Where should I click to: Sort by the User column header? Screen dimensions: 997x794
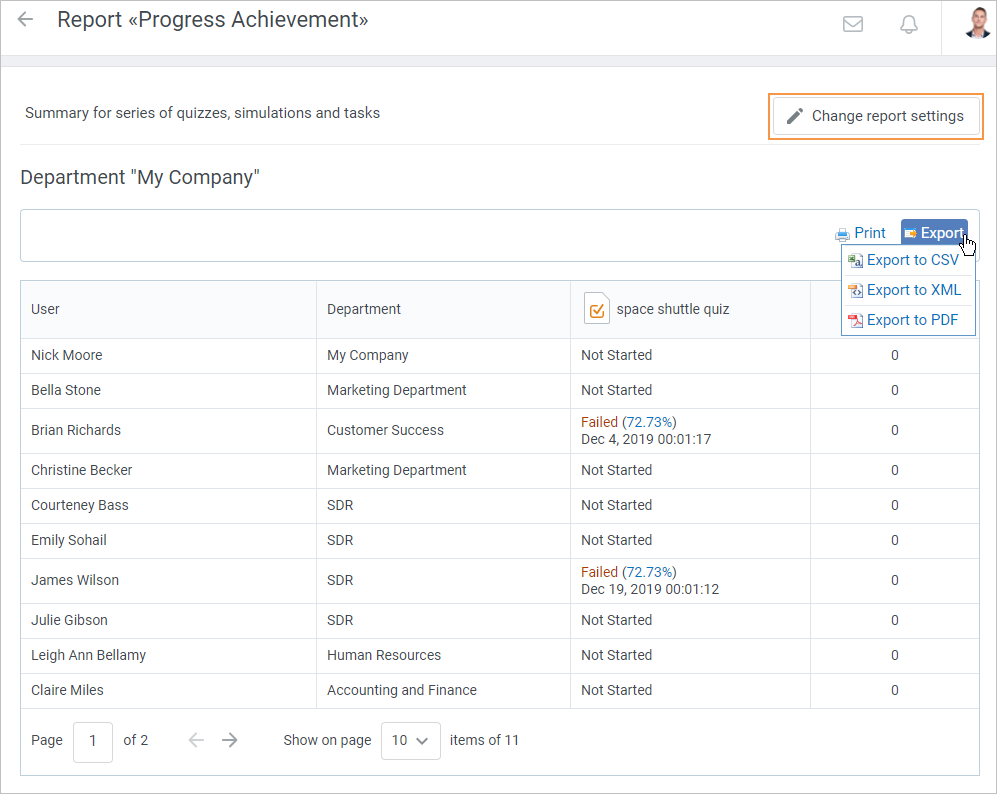coord(46,309)
